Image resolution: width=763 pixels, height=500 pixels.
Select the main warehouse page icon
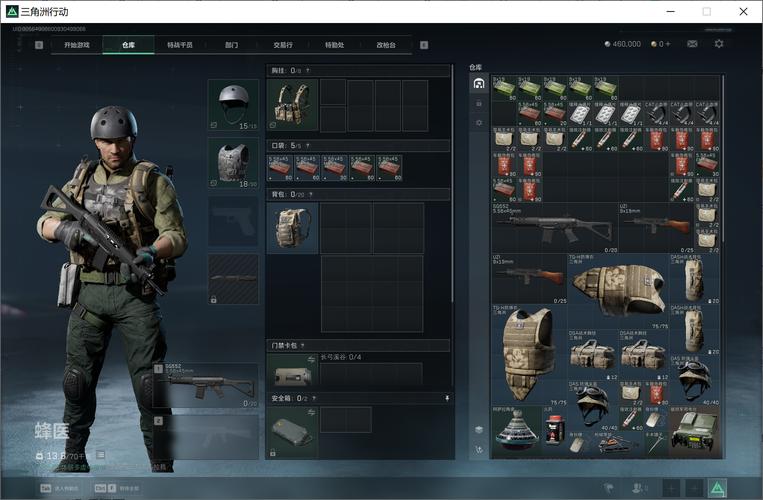point(479,83)
